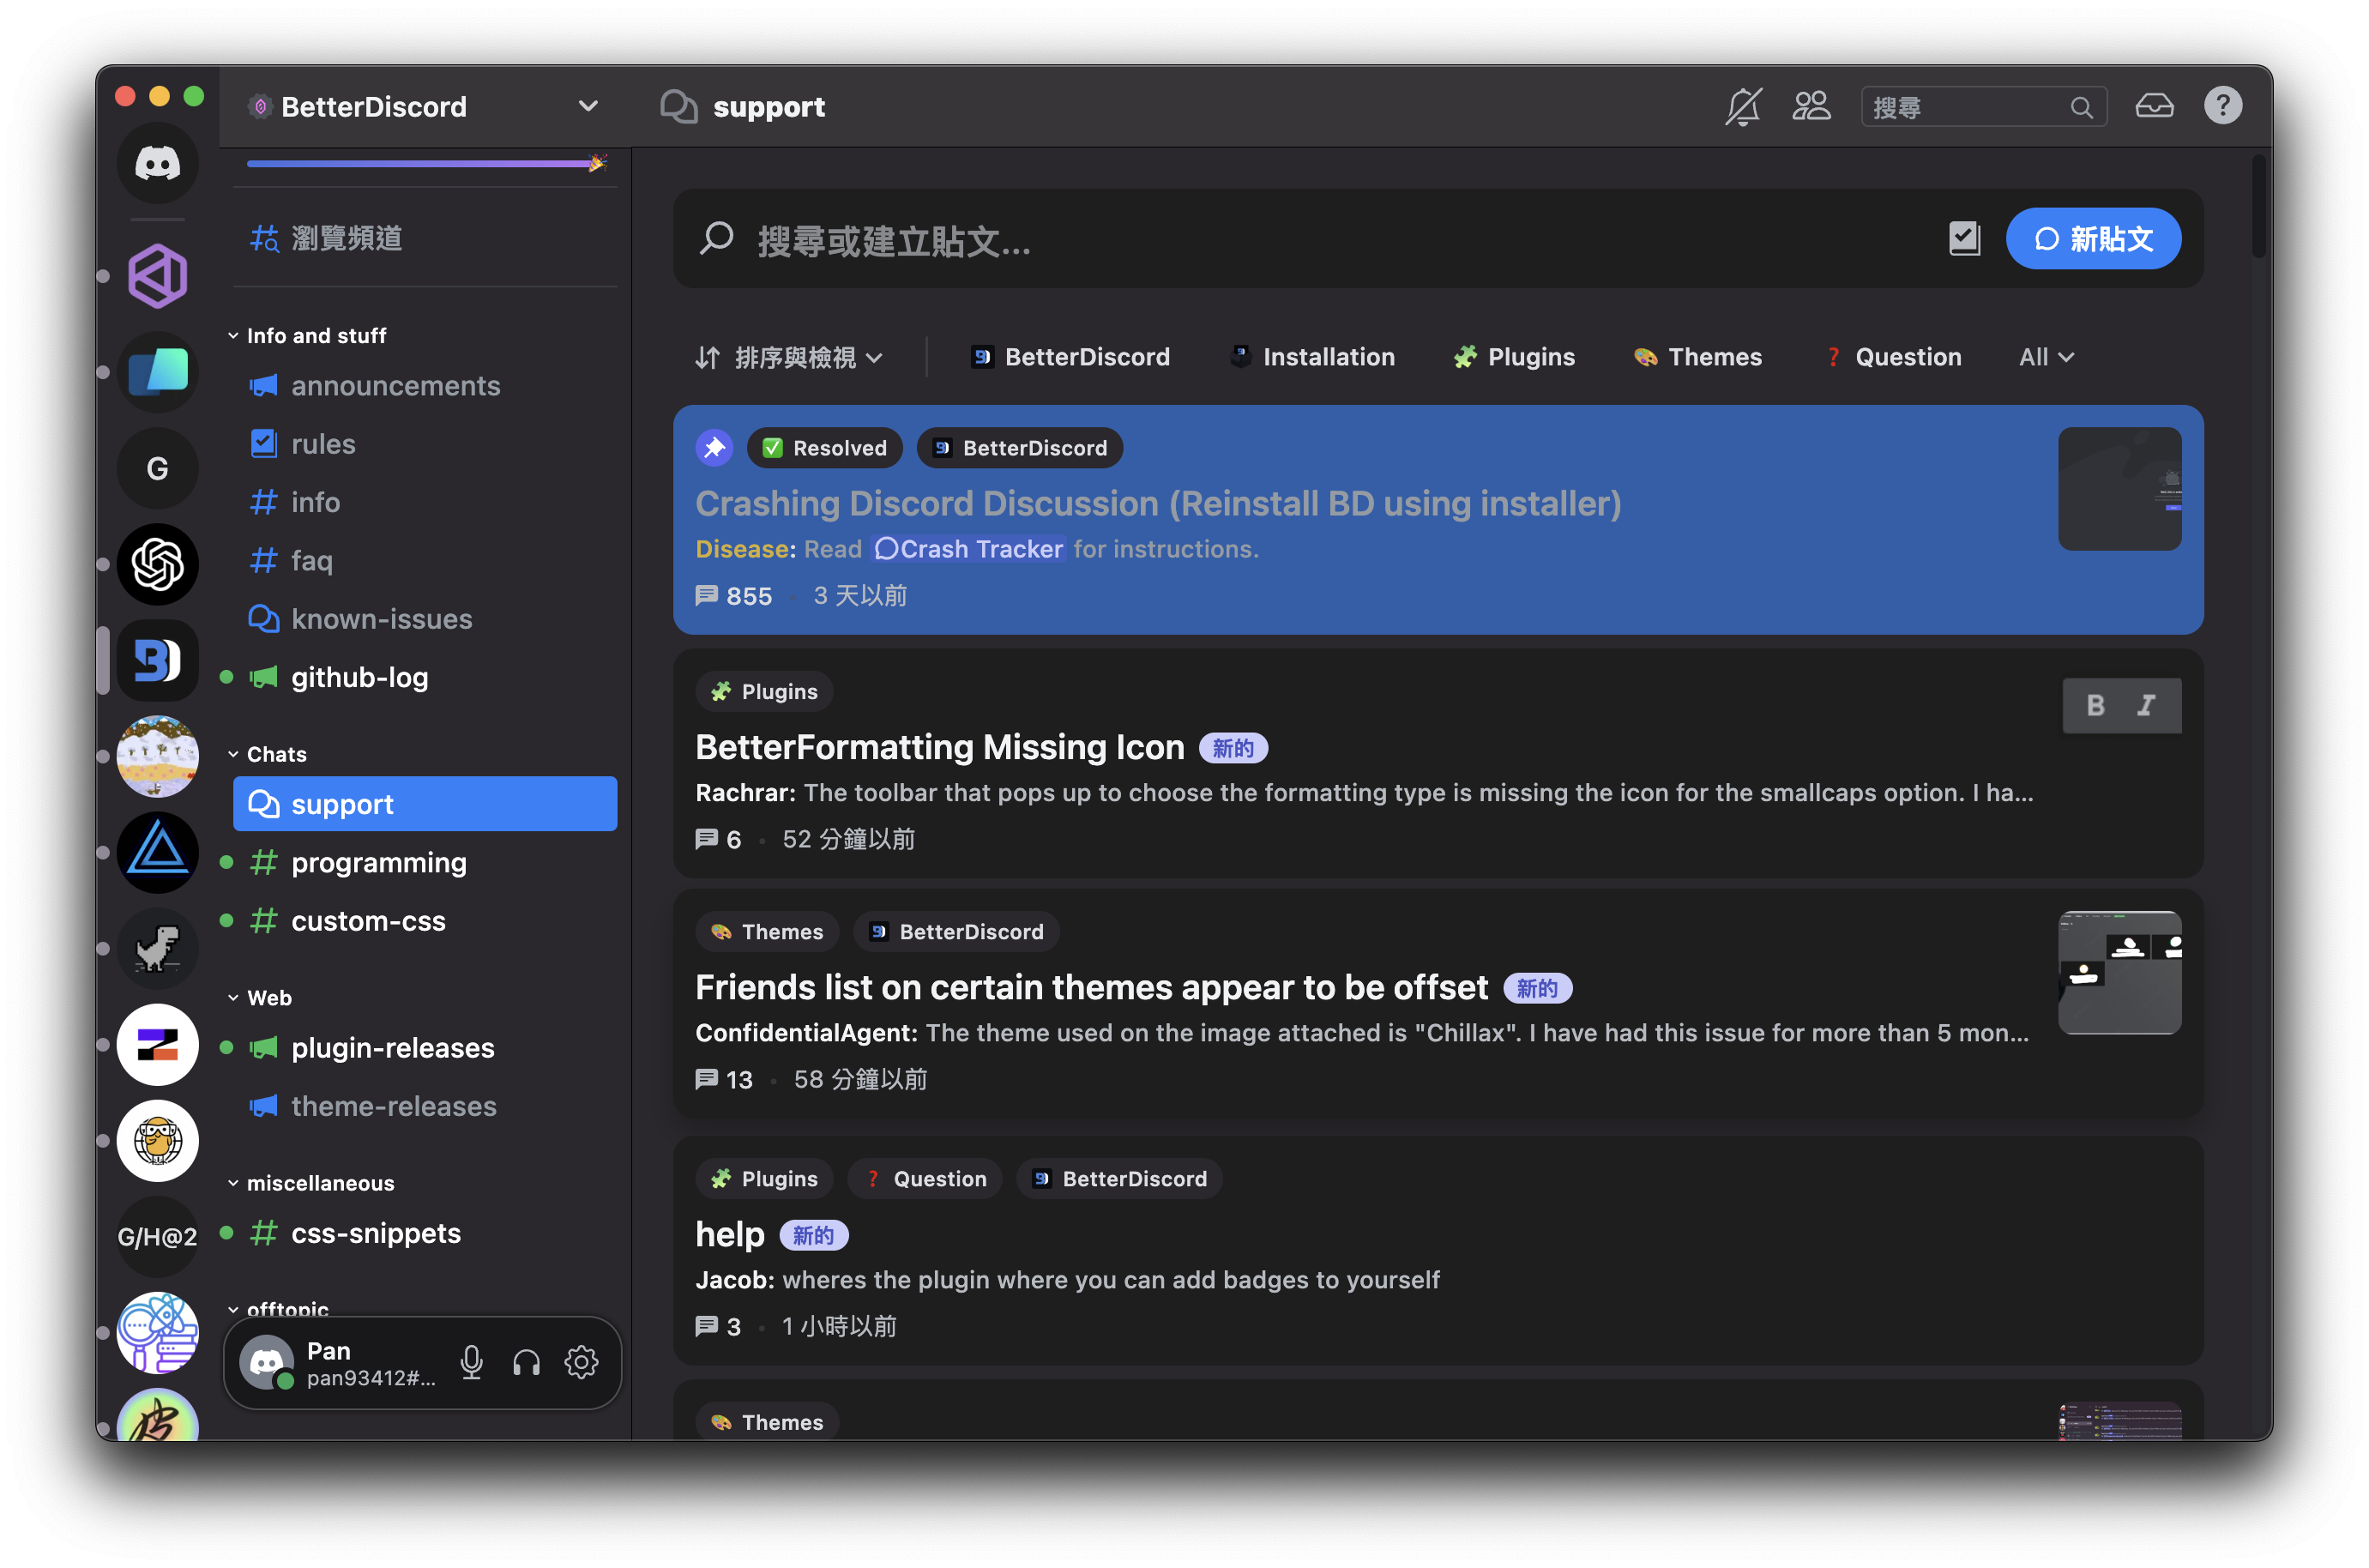Filter posts by Plugins tag
This screenshot has height=1568, width=2369.
(x=1514, y=357)
